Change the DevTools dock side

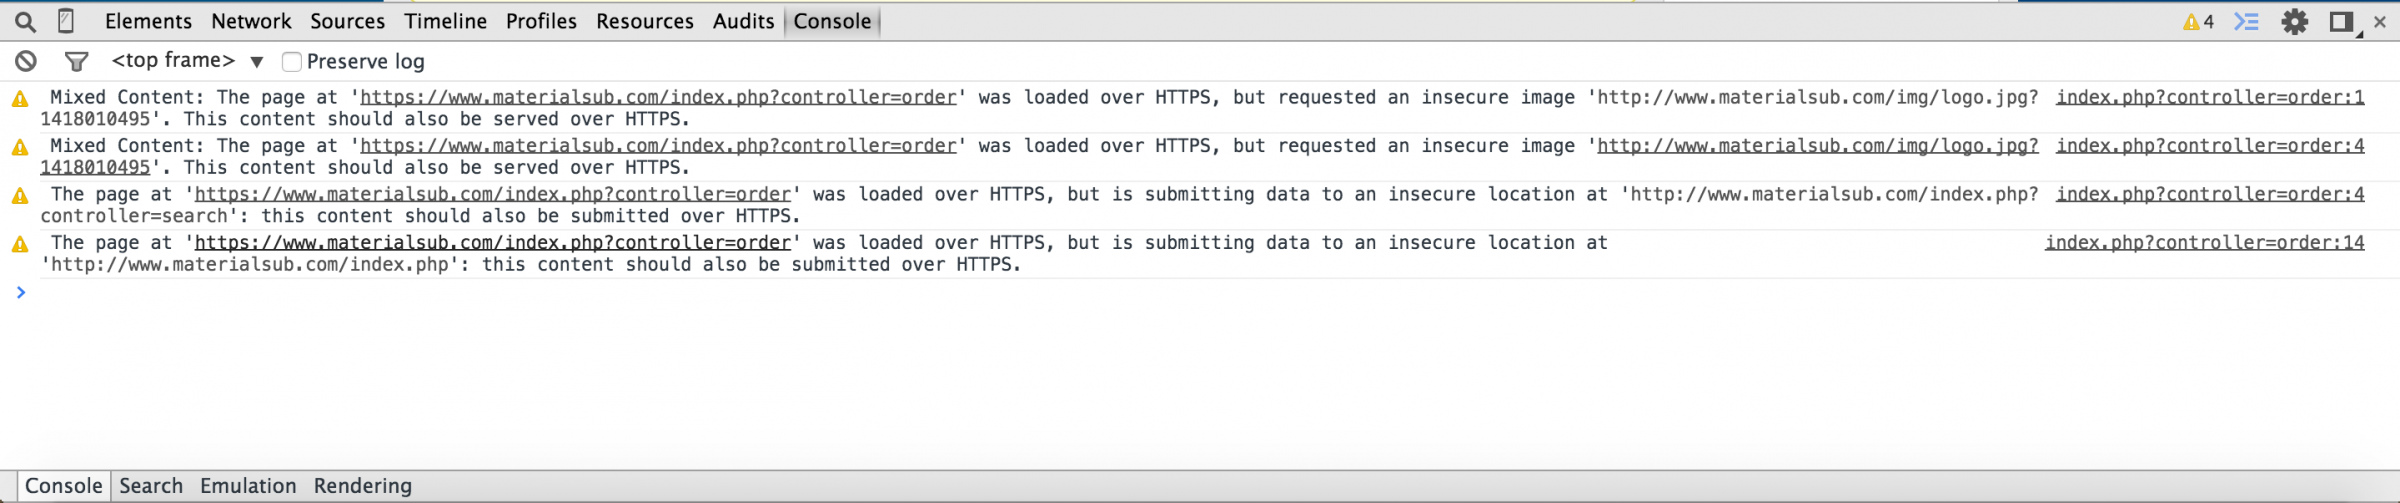pyautogui.click(x=2341, y=21)
